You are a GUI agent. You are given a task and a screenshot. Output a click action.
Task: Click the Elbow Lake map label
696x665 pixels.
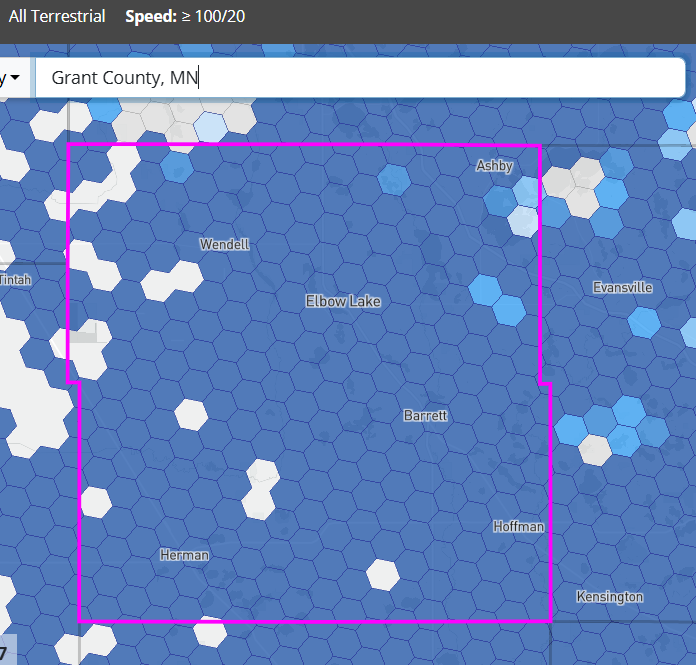pyautogui.click(x=343, y=301)
